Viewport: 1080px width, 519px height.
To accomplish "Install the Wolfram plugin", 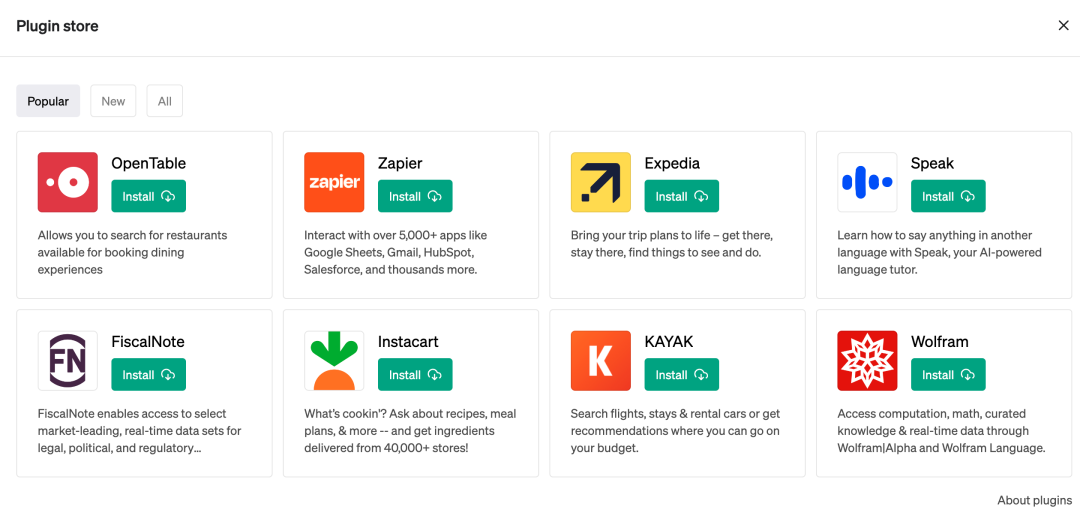I will (x=948, y=375).
